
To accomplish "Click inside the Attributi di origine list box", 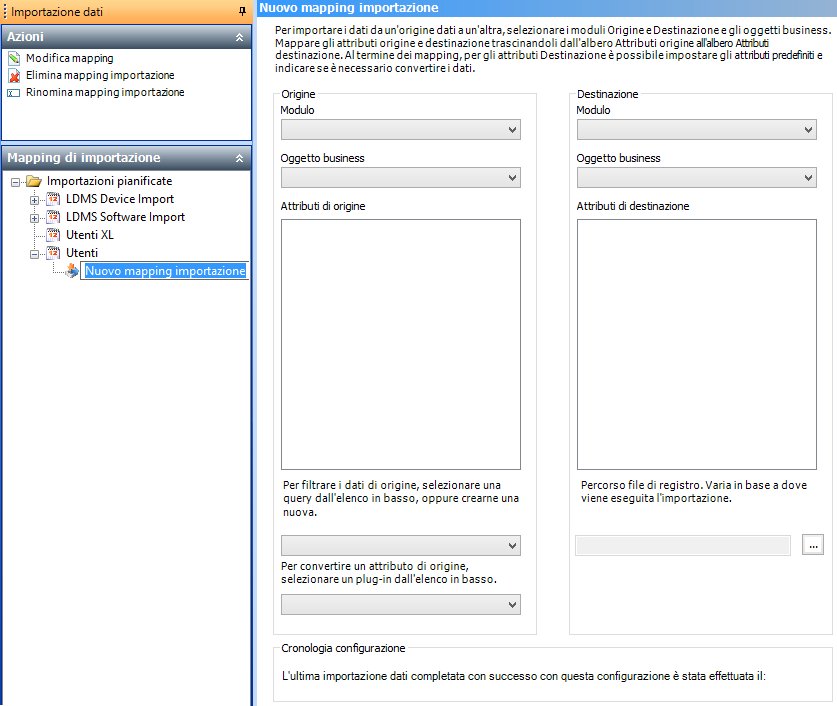I will click(x=400, y=344).
